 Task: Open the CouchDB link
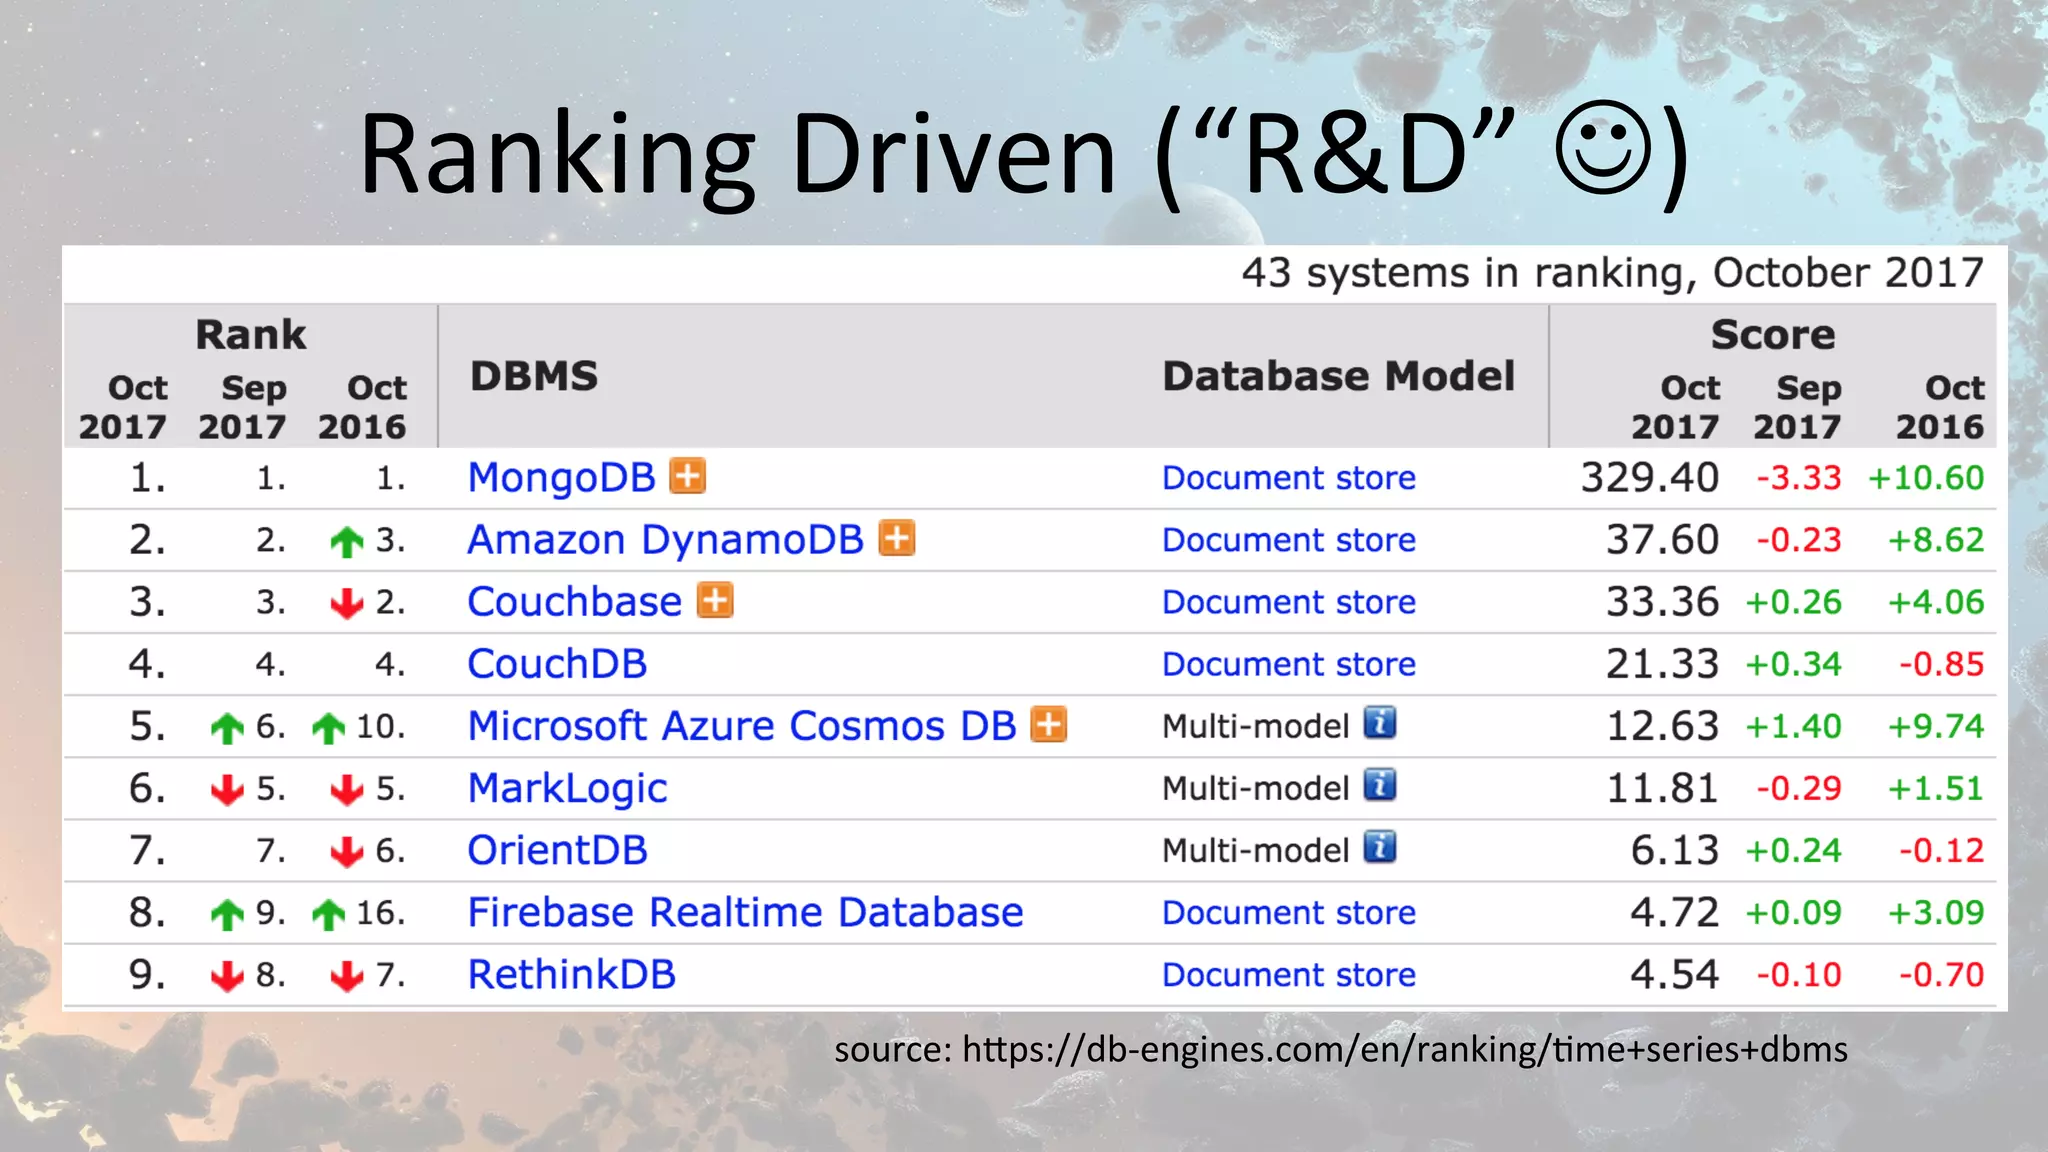click(558, 664)
